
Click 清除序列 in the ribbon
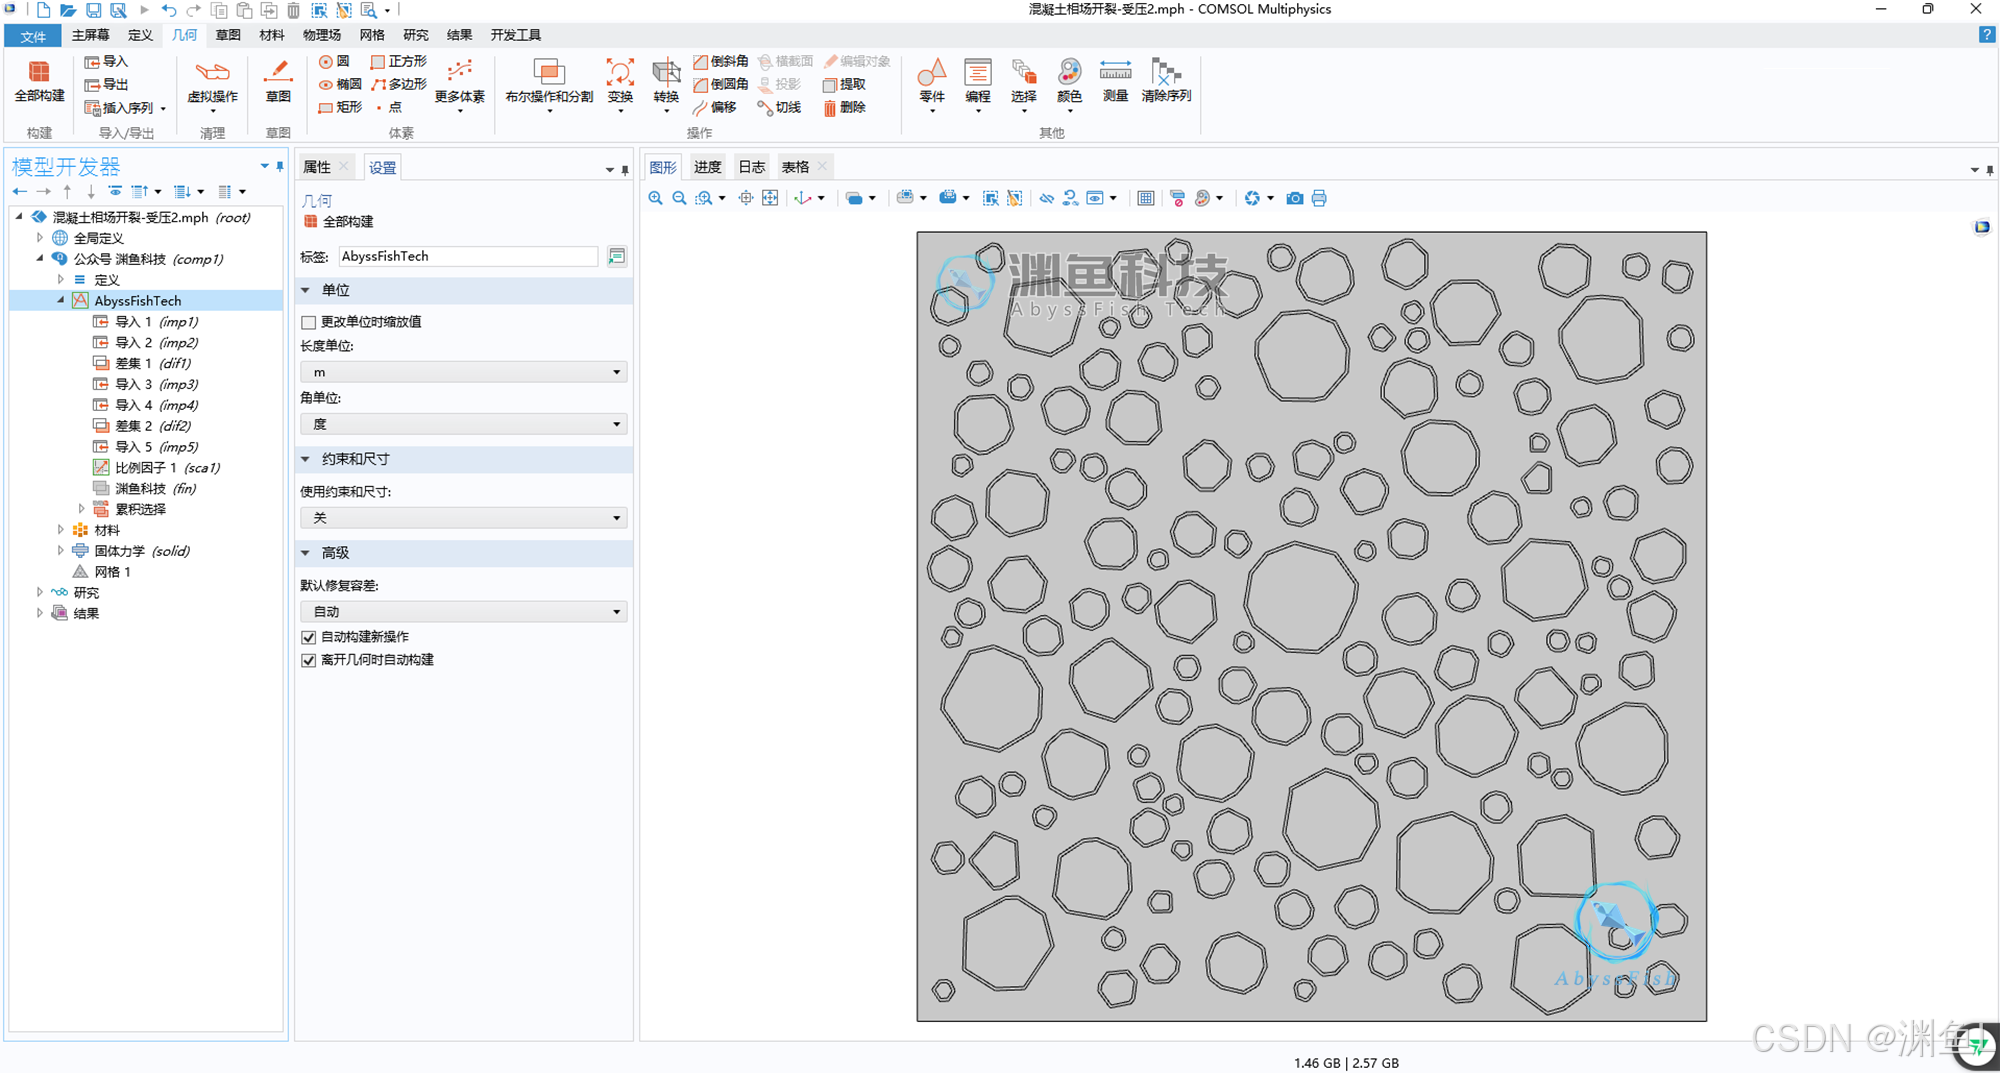(1166, 81)
